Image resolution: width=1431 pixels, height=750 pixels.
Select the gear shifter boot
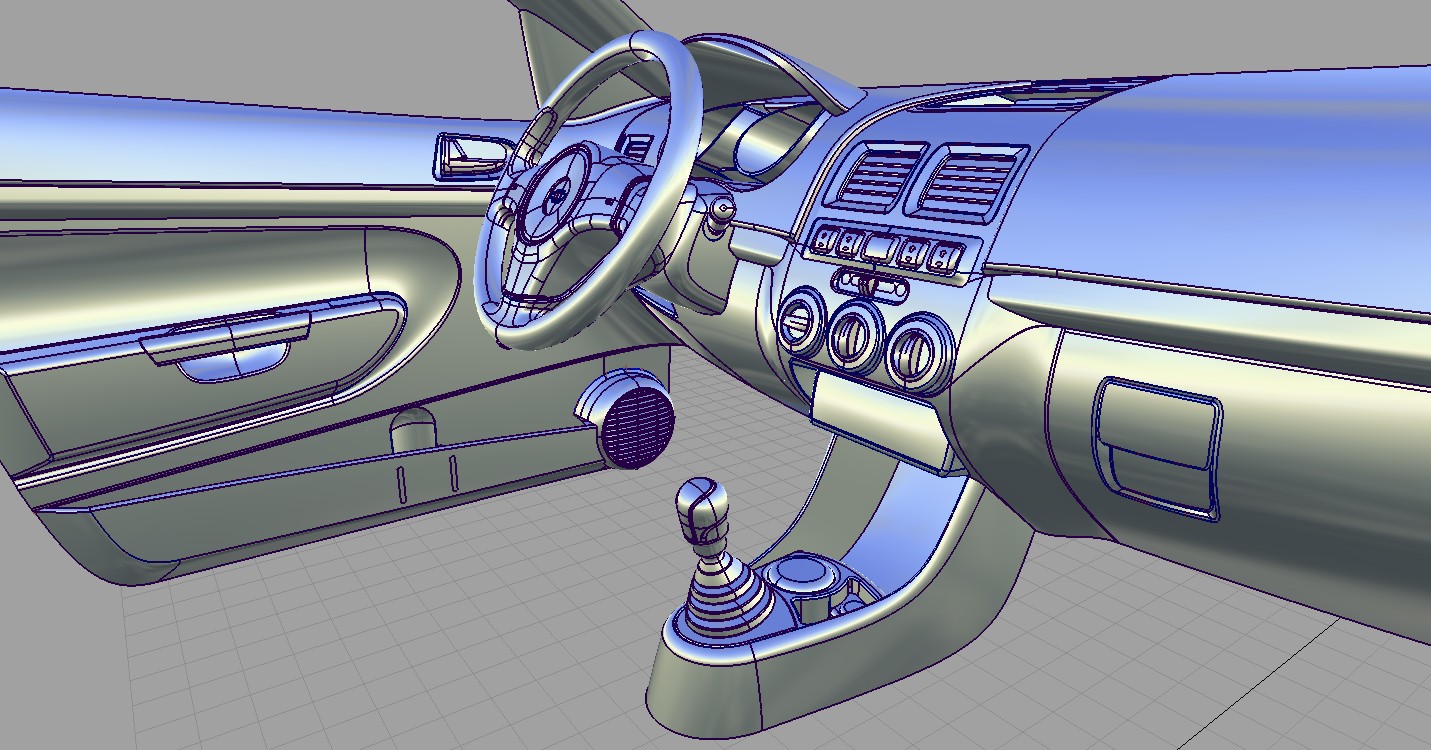point(721,592)
